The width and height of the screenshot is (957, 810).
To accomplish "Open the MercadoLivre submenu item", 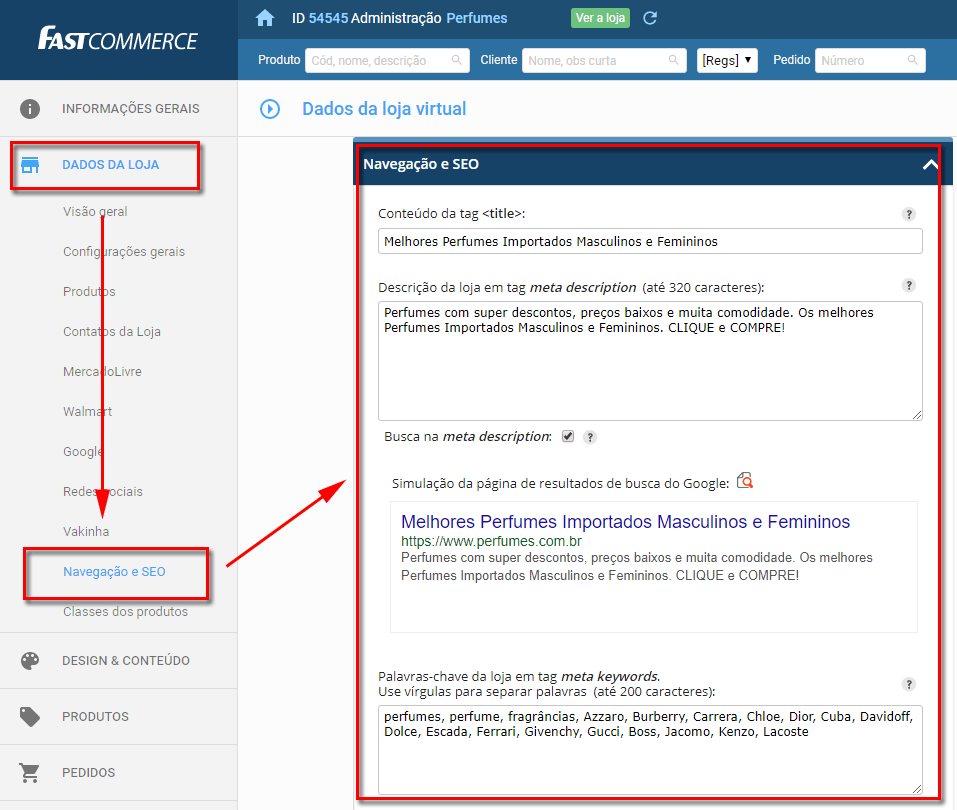I will pyautogui.click(x=103, y=371).
